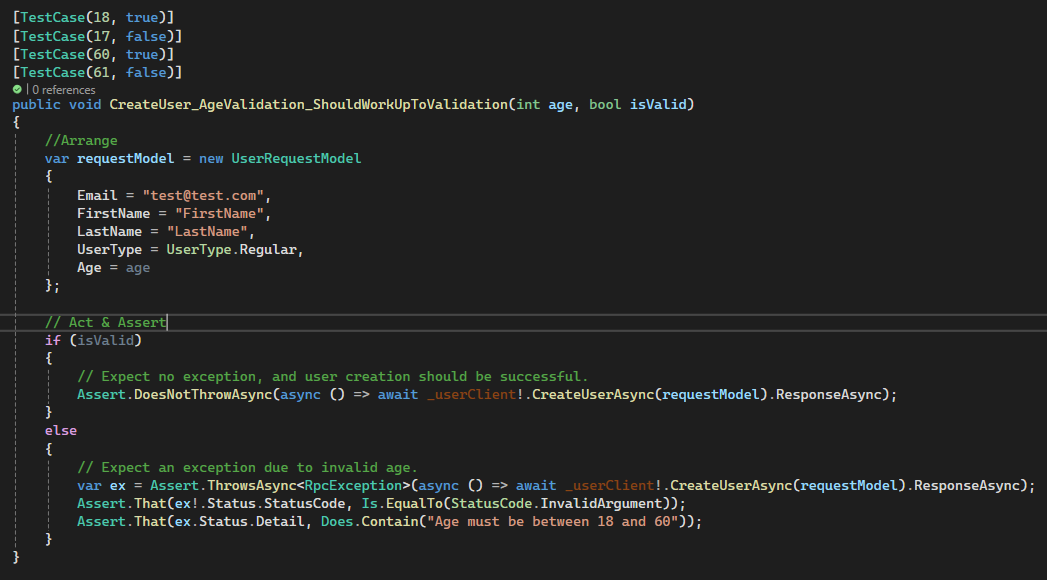
Task: Click the UserRequestModel type name
Action: pos(296,157)
